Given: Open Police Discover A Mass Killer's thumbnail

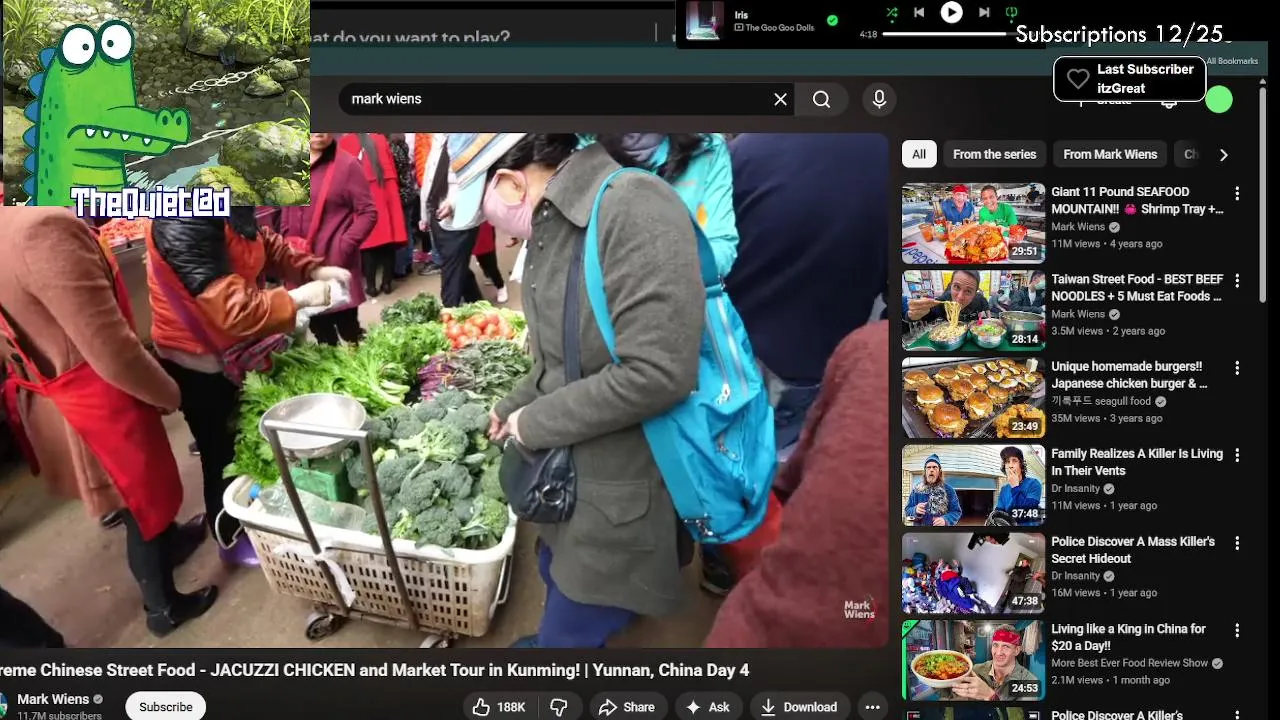Looking at the screenshot, I should pyautogui.click(x=973, y=573).
